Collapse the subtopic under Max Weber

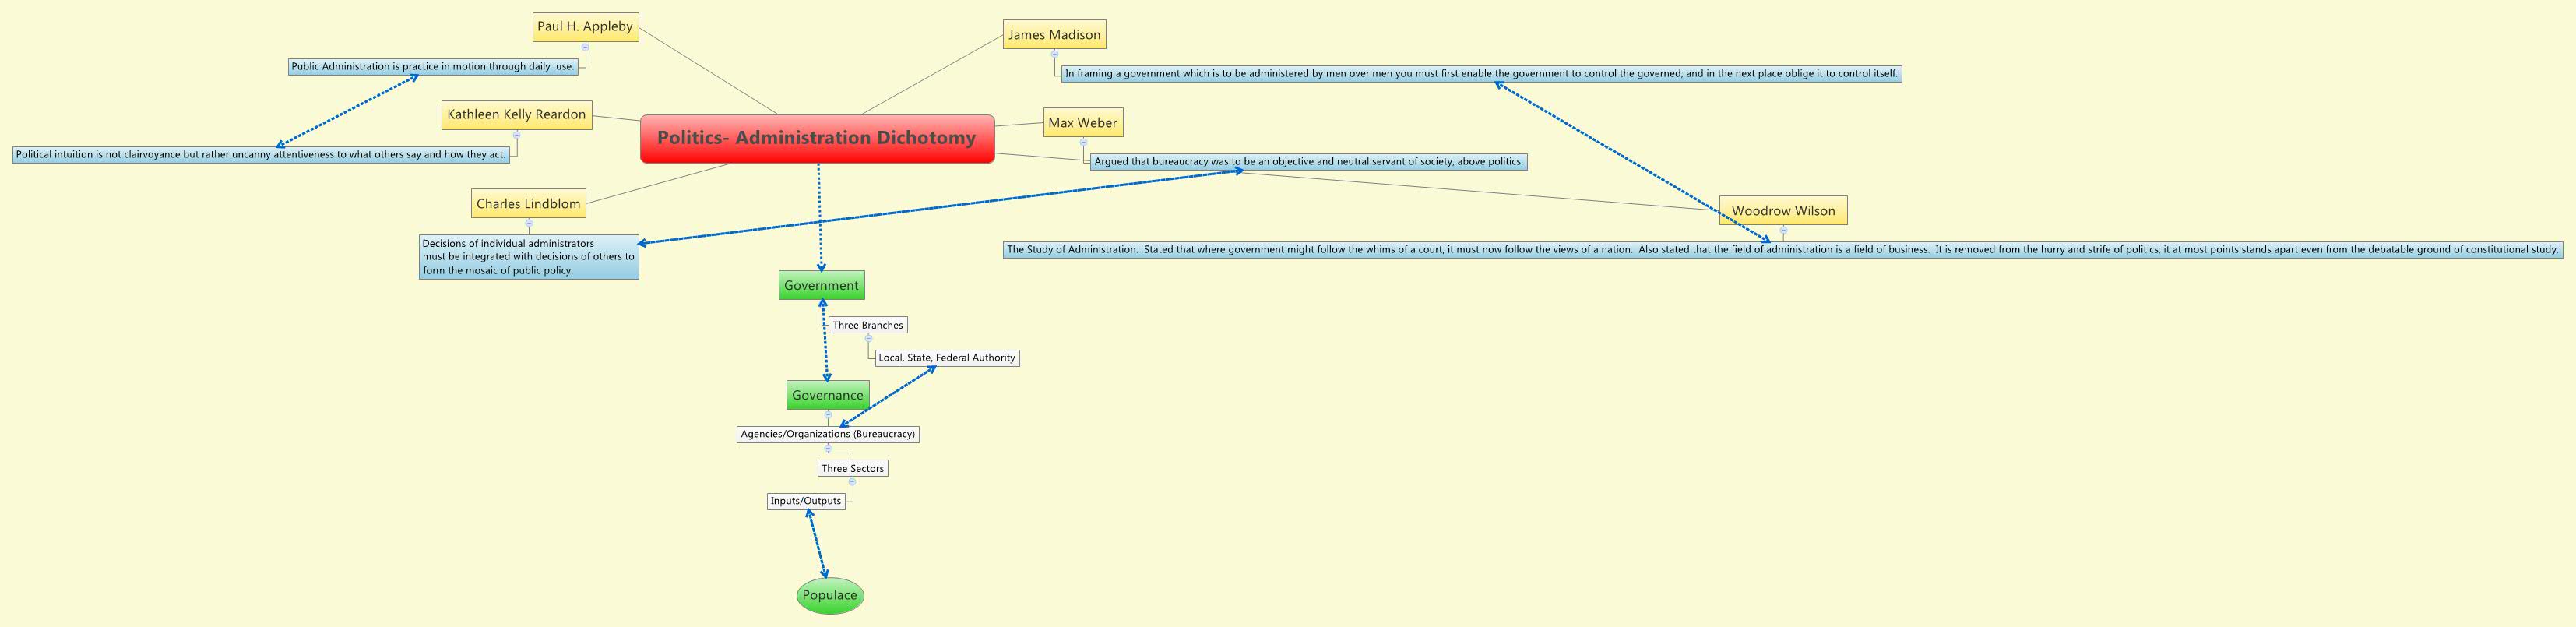tap(1082, 142)
